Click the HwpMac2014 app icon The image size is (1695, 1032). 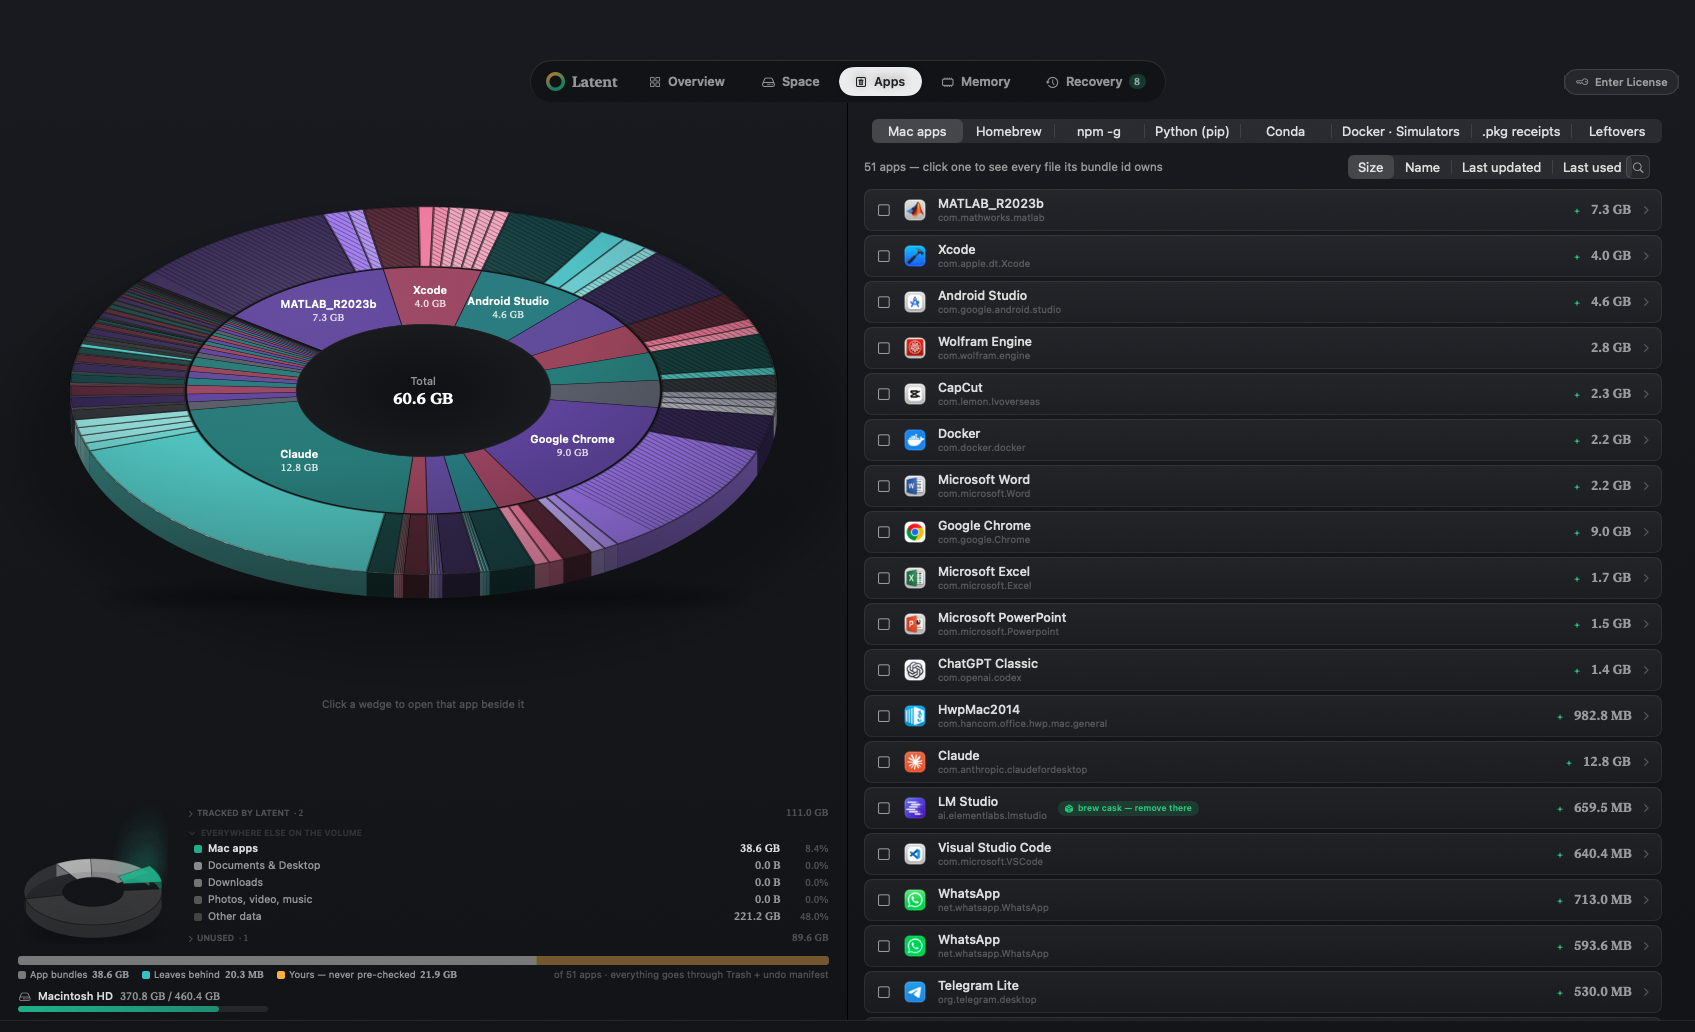tap(915, 716)
